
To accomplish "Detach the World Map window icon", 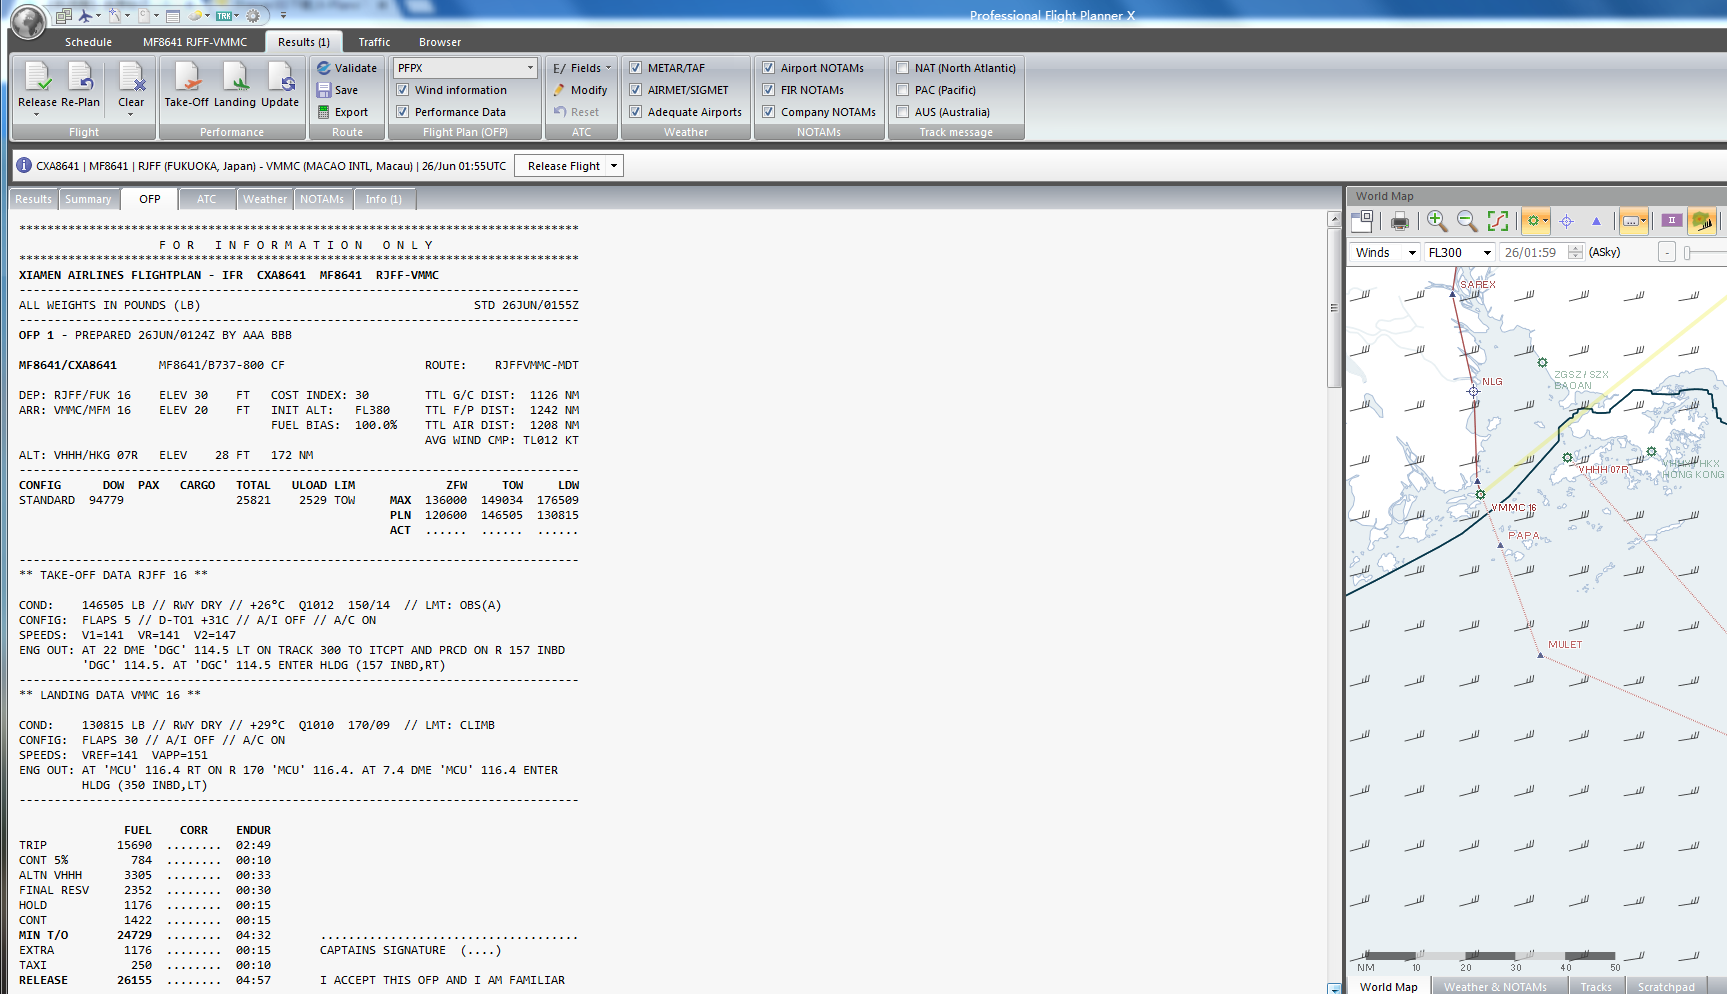I will (x=1362, y=221).
